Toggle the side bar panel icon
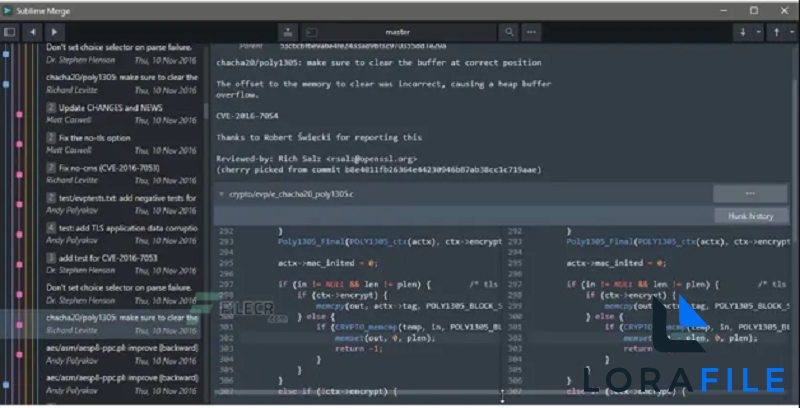This screenshot has width=800, height=408. click(x=9, y=32)
